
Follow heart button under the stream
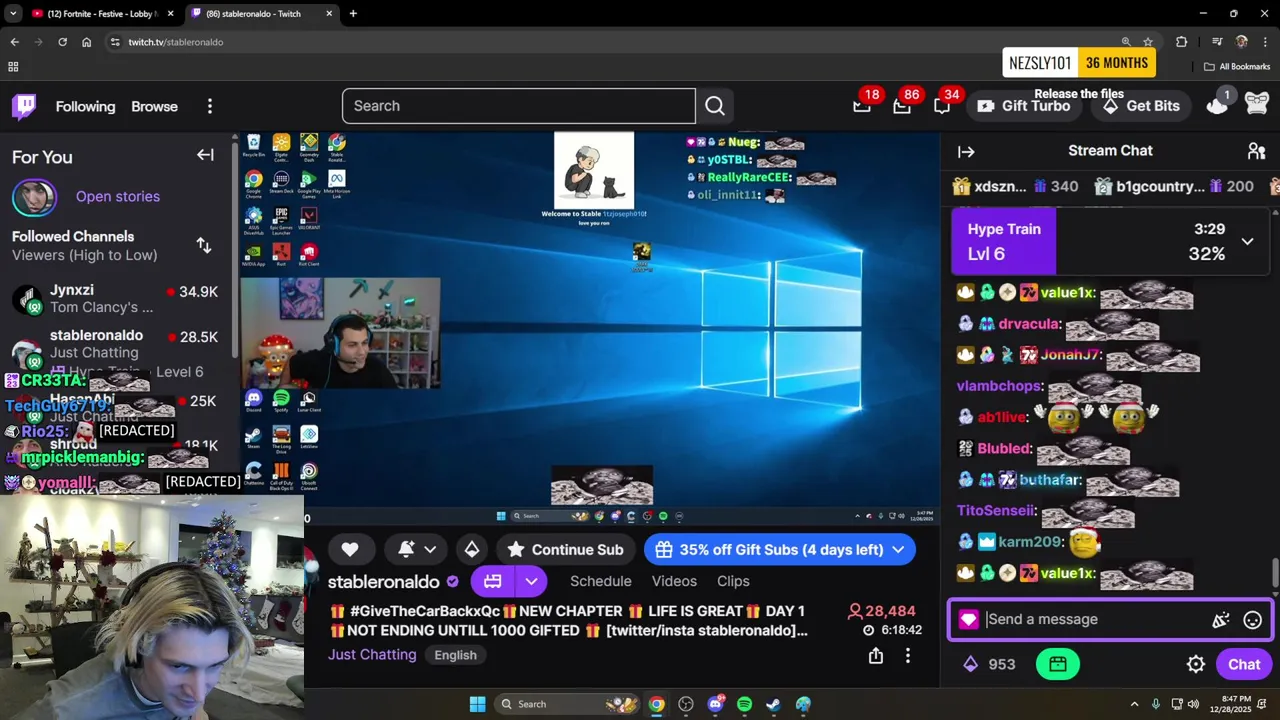tap(350, 549)
